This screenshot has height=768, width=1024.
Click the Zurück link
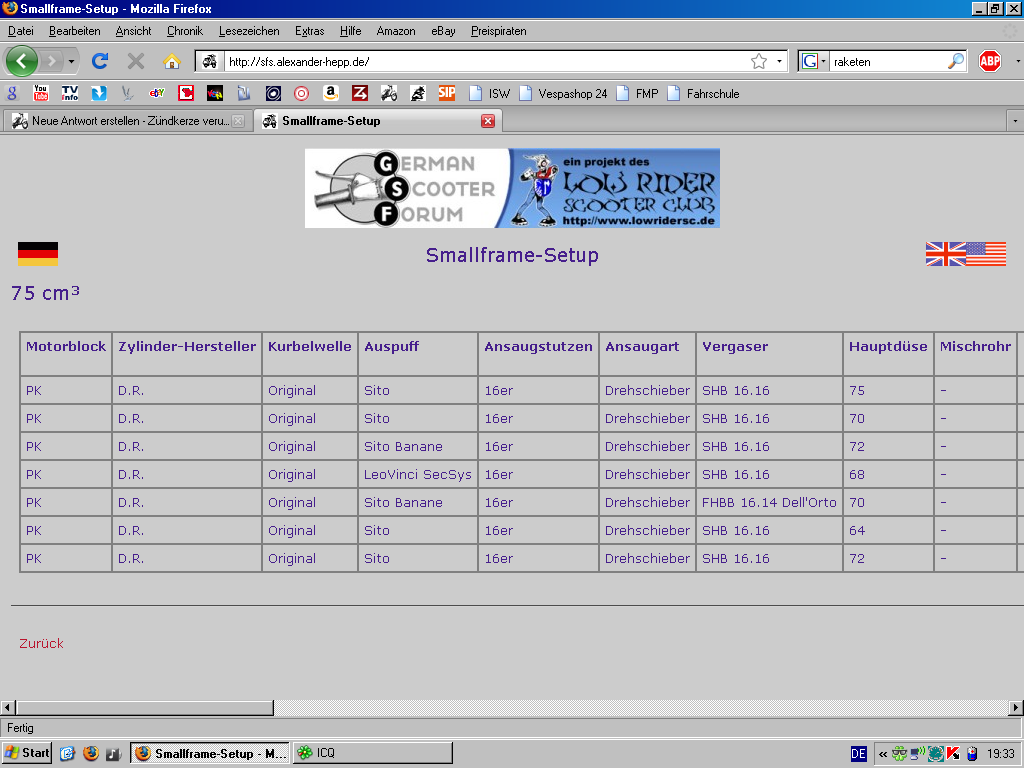[41, 643]
